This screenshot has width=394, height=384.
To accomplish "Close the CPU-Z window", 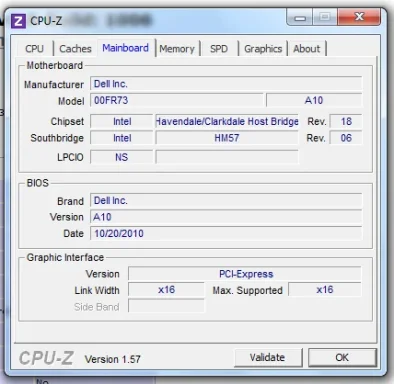I will [x=359, y=17].
